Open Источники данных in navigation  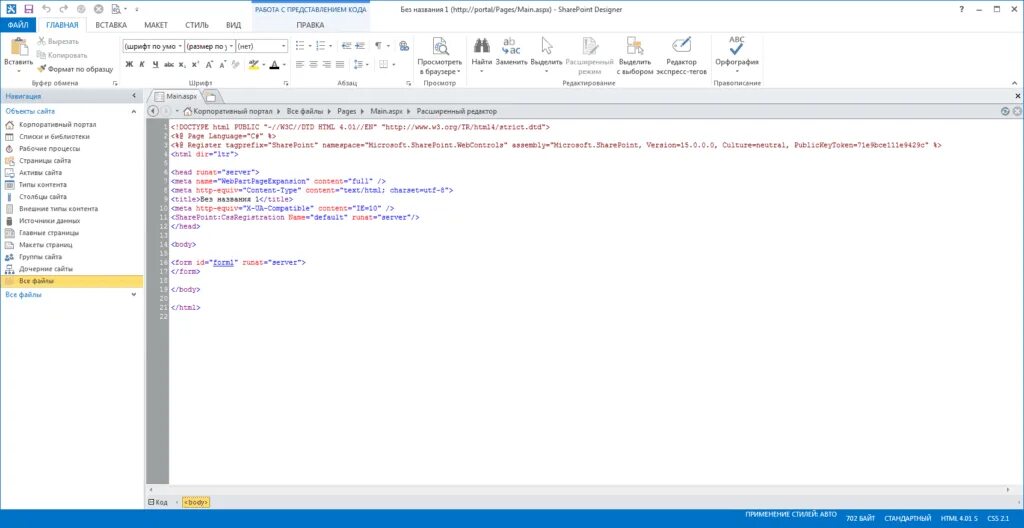click(x=50, y=221)
